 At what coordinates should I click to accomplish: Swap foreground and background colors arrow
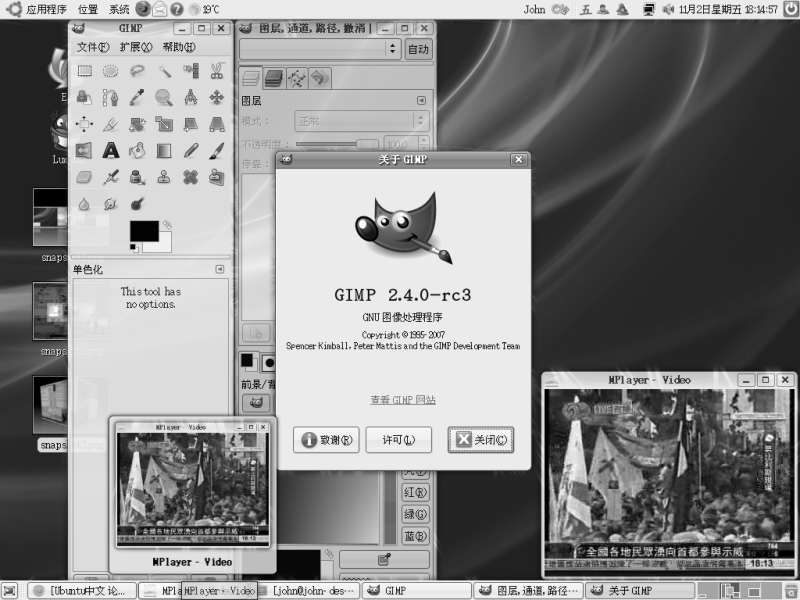click(167, 224)
